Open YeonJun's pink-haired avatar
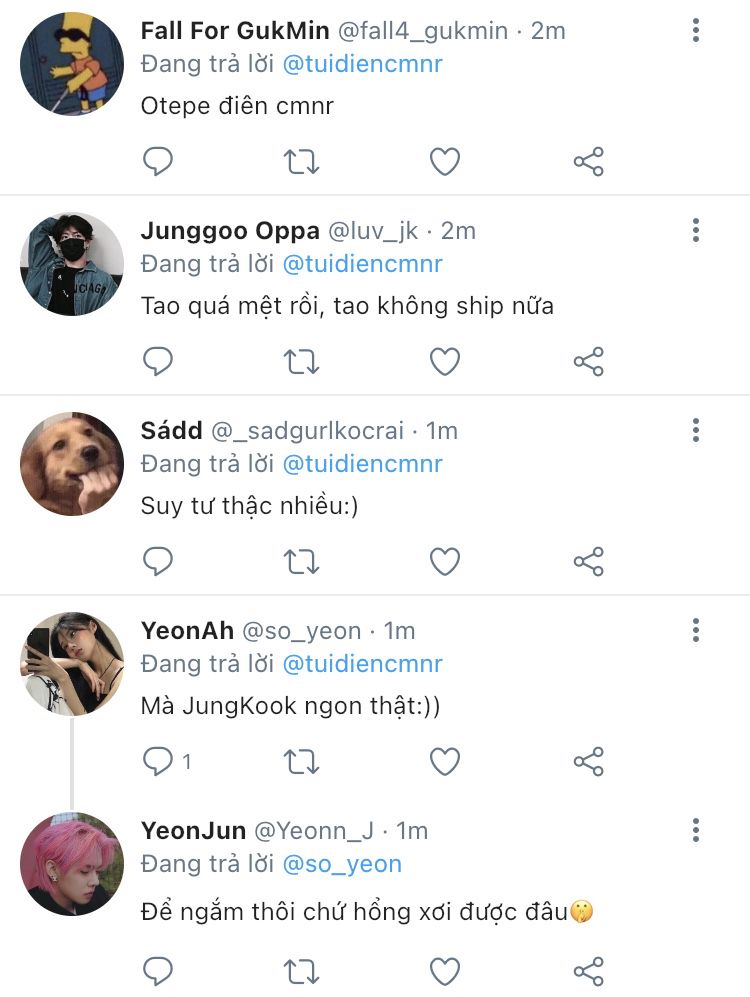Screen dimensions: 750x997 click(72, 864)
